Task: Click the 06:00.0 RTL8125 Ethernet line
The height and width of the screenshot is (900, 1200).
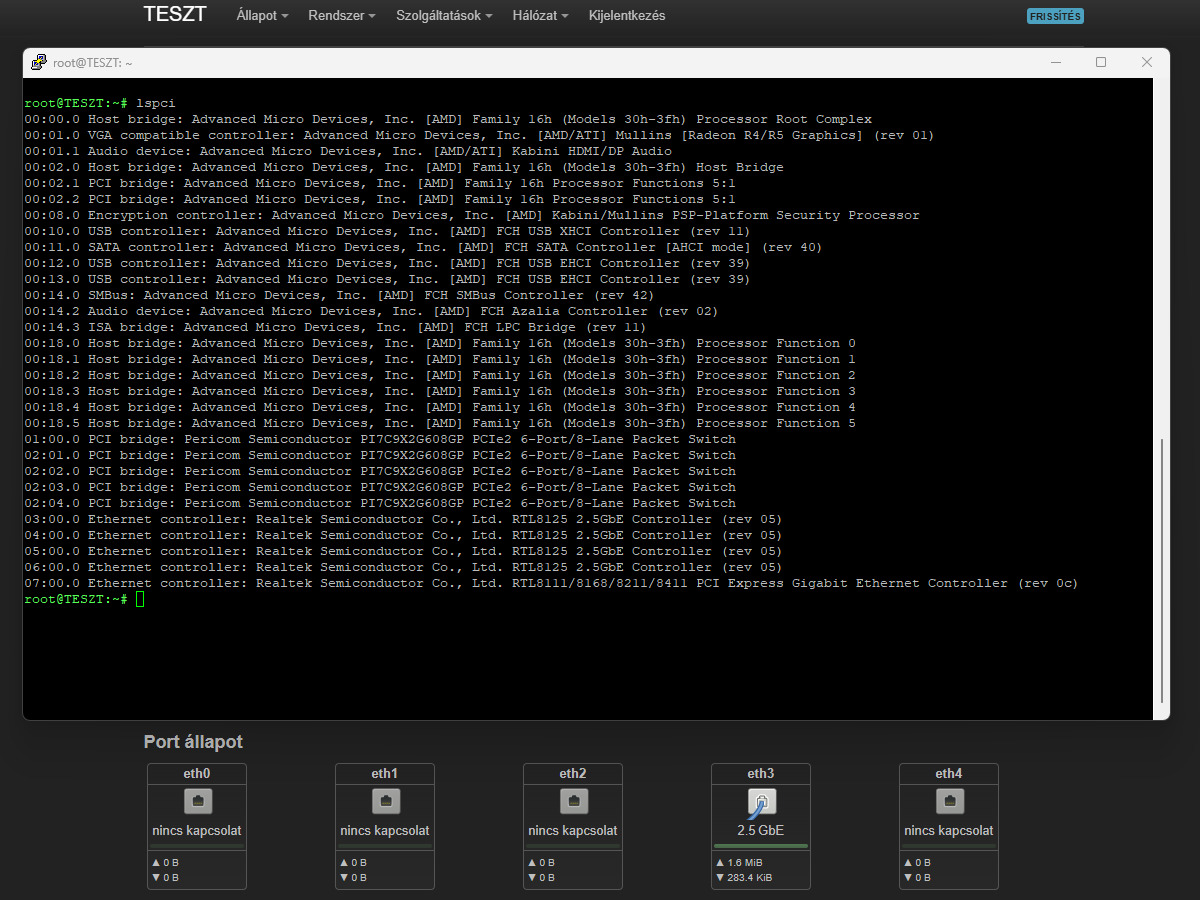Action: pos(403,567)
